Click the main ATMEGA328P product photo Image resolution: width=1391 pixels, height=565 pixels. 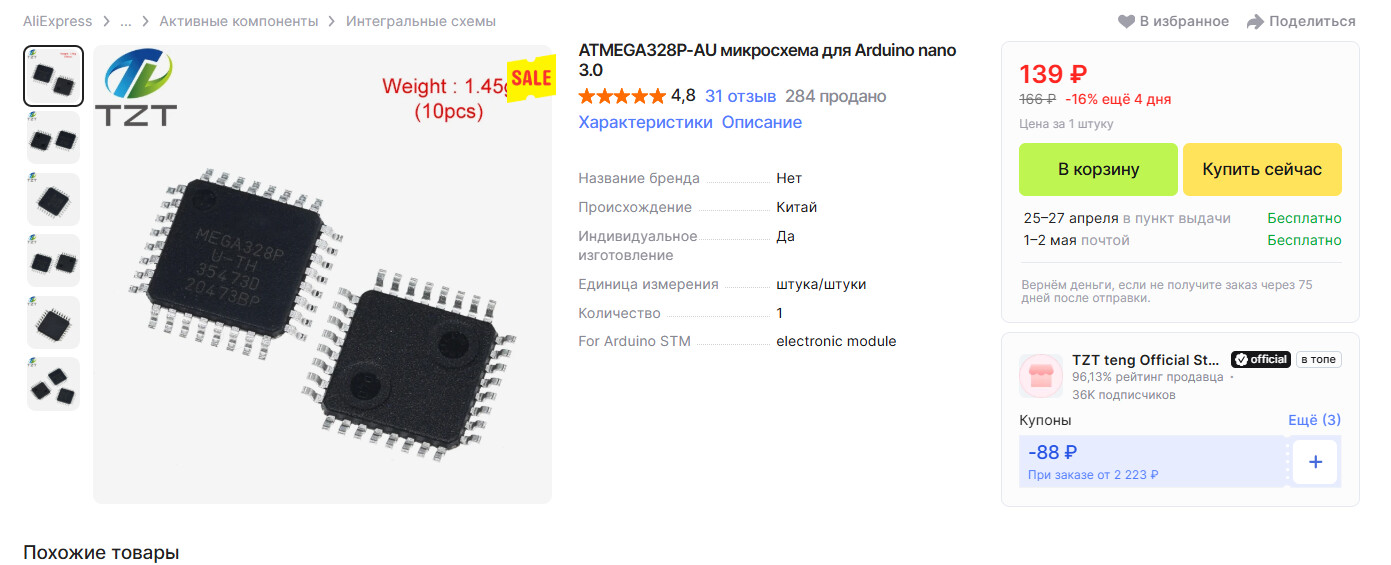click(x=322, y=274)
